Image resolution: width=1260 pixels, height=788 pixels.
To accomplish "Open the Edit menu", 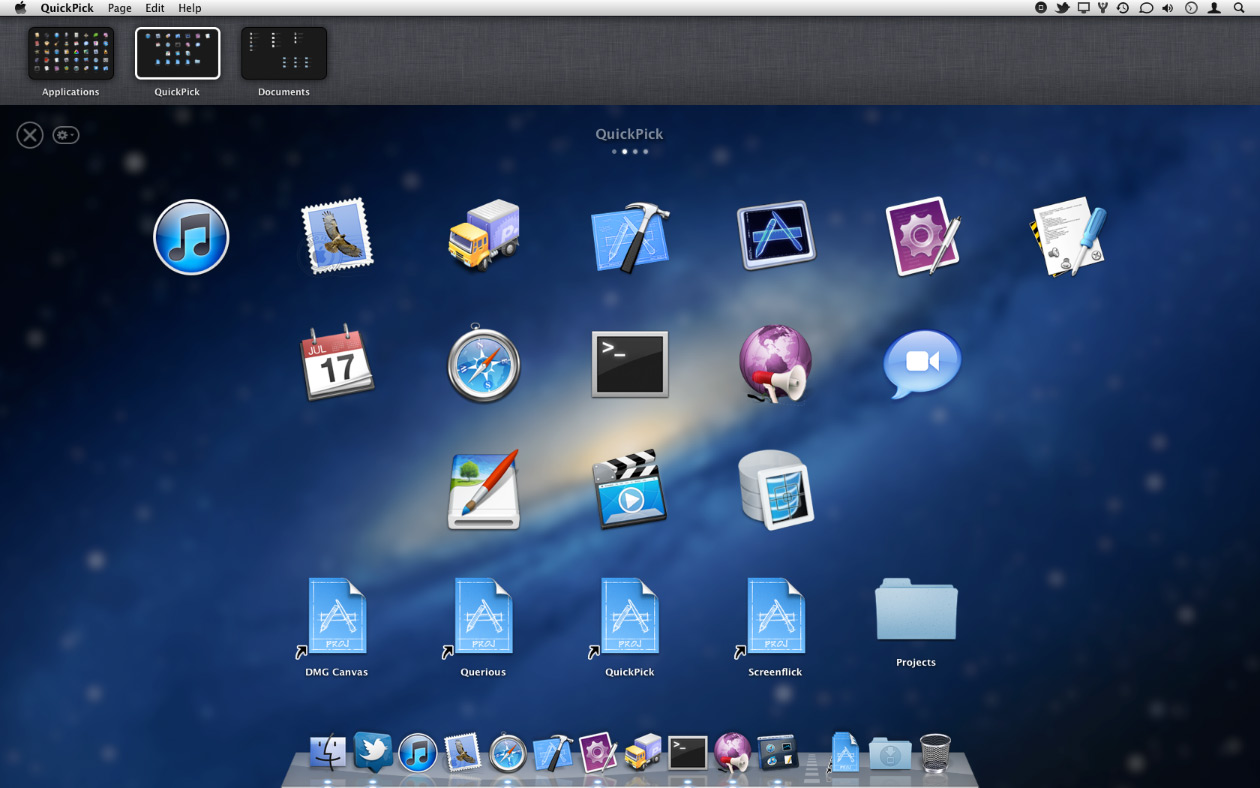I will [x=155, y=8].
